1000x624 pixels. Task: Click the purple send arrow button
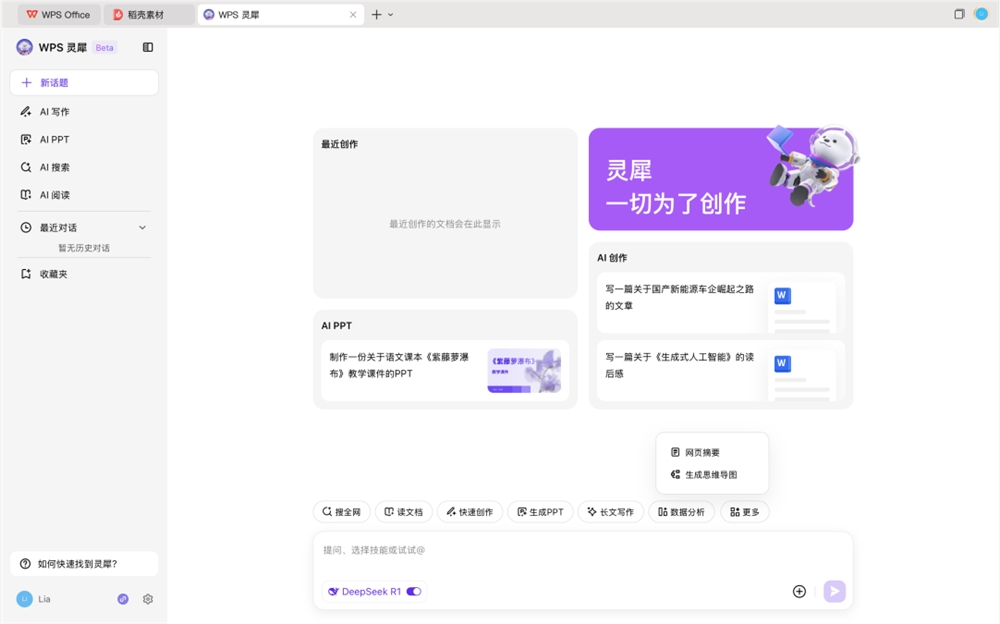point(834,591)
